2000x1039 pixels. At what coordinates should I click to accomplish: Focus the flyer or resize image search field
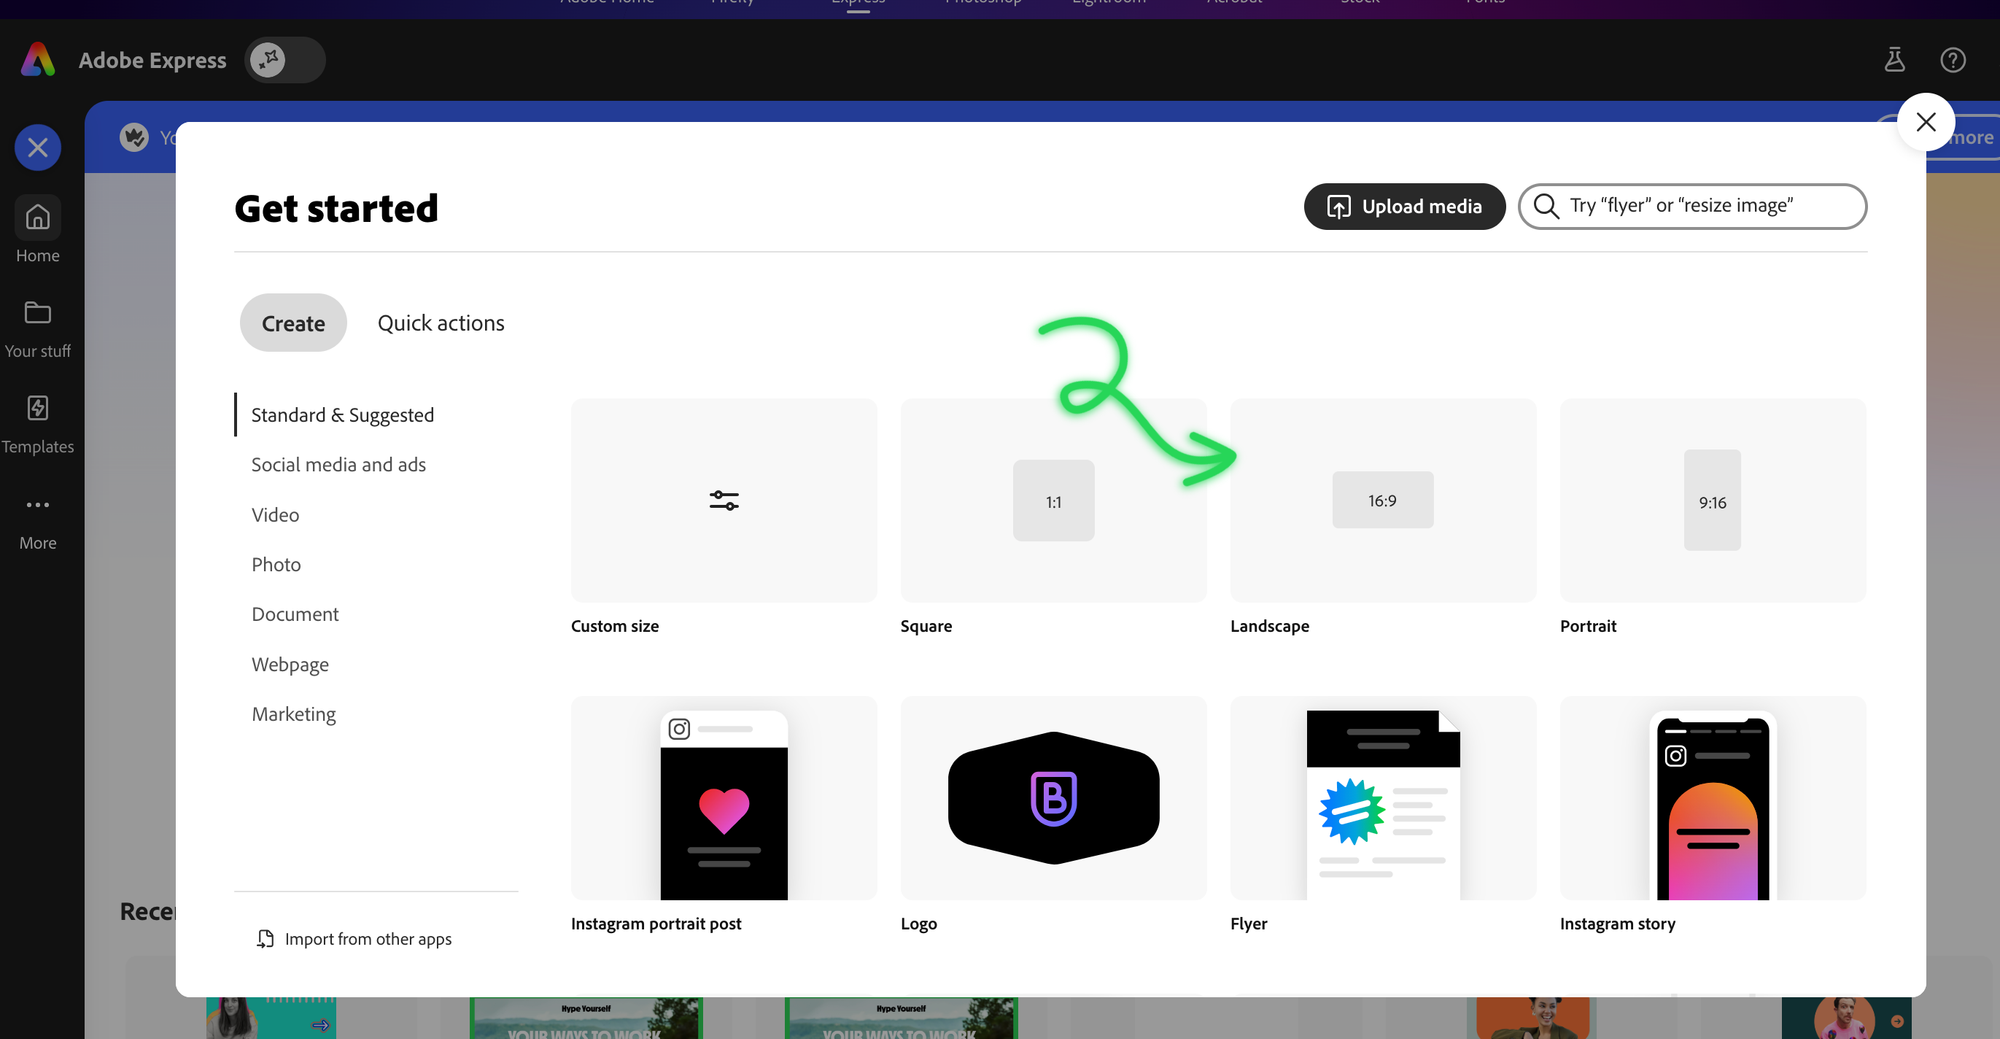tap(1700, 206)
